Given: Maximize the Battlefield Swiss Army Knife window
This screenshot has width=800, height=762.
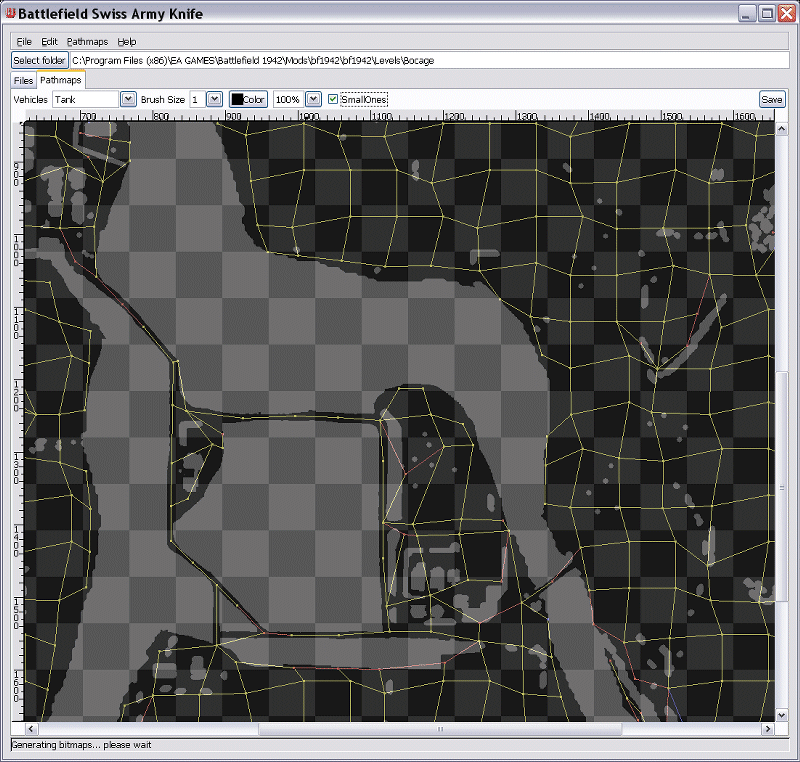Looking at the screenshot, I should [767, 14].
